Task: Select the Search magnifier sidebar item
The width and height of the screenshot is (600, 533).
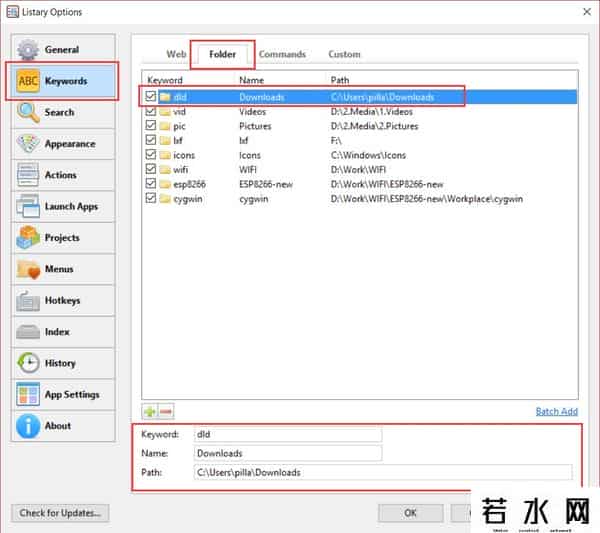Action: click(x=59, y=112)
